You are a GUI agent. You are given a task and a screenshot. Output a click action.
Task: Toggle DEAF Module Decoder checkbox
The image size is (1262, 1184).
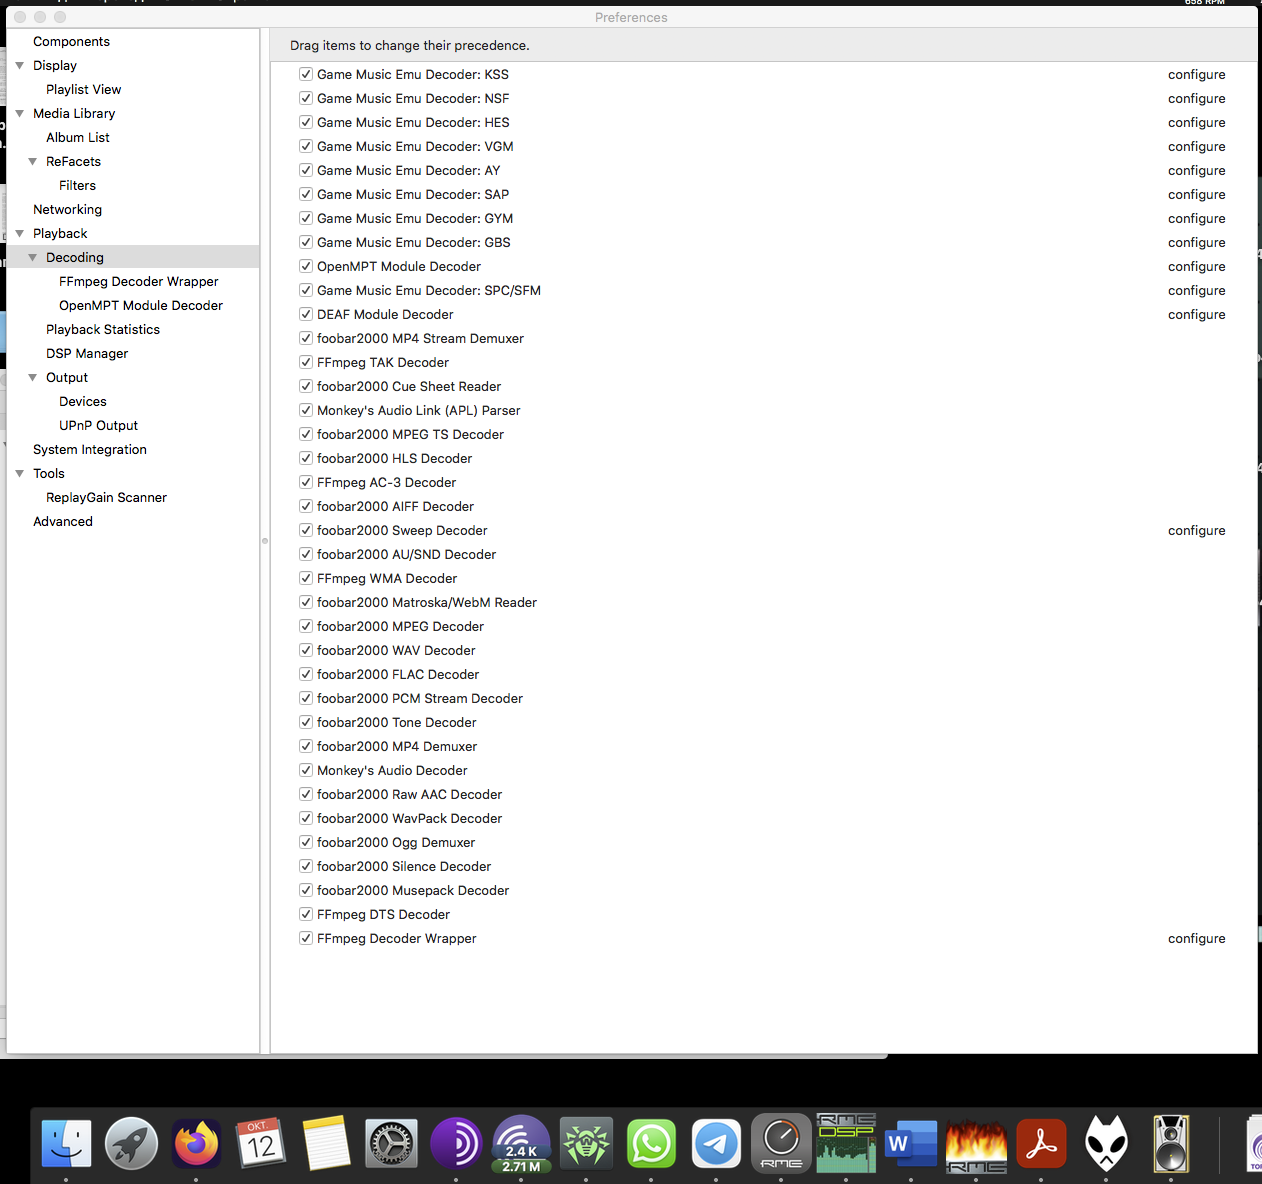tap(306, 314)
